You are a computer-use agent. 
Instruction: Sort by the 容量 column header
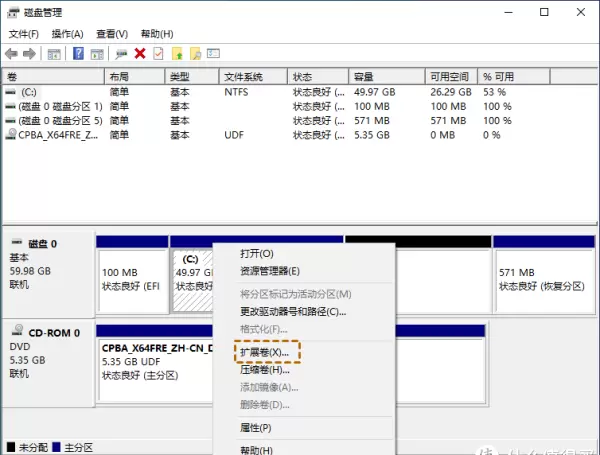pos(364,77)
